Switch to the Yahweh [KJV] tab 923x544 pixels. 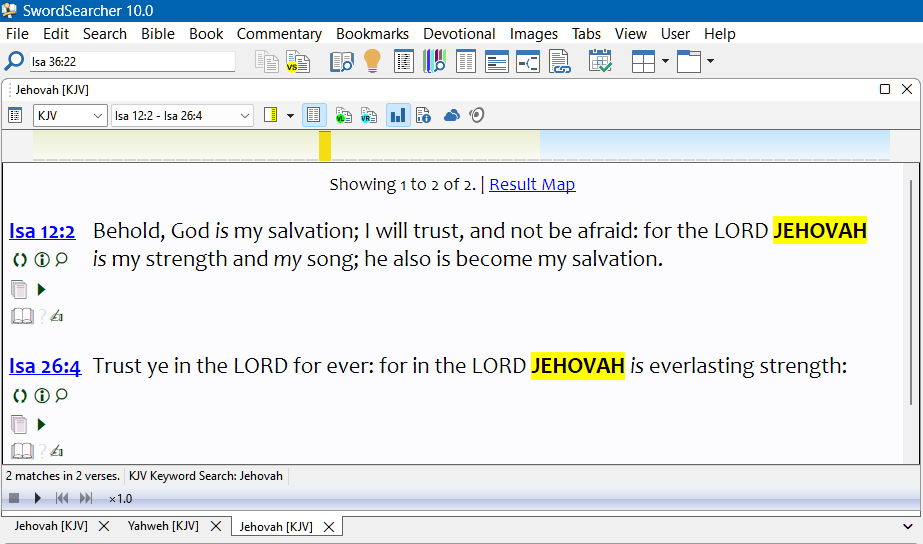(x=163, y=526)
